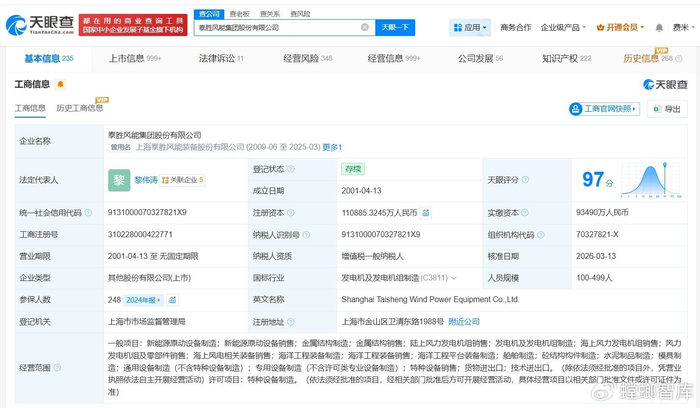
Task: Select the 查老板 search type tab
Action: 239,14
